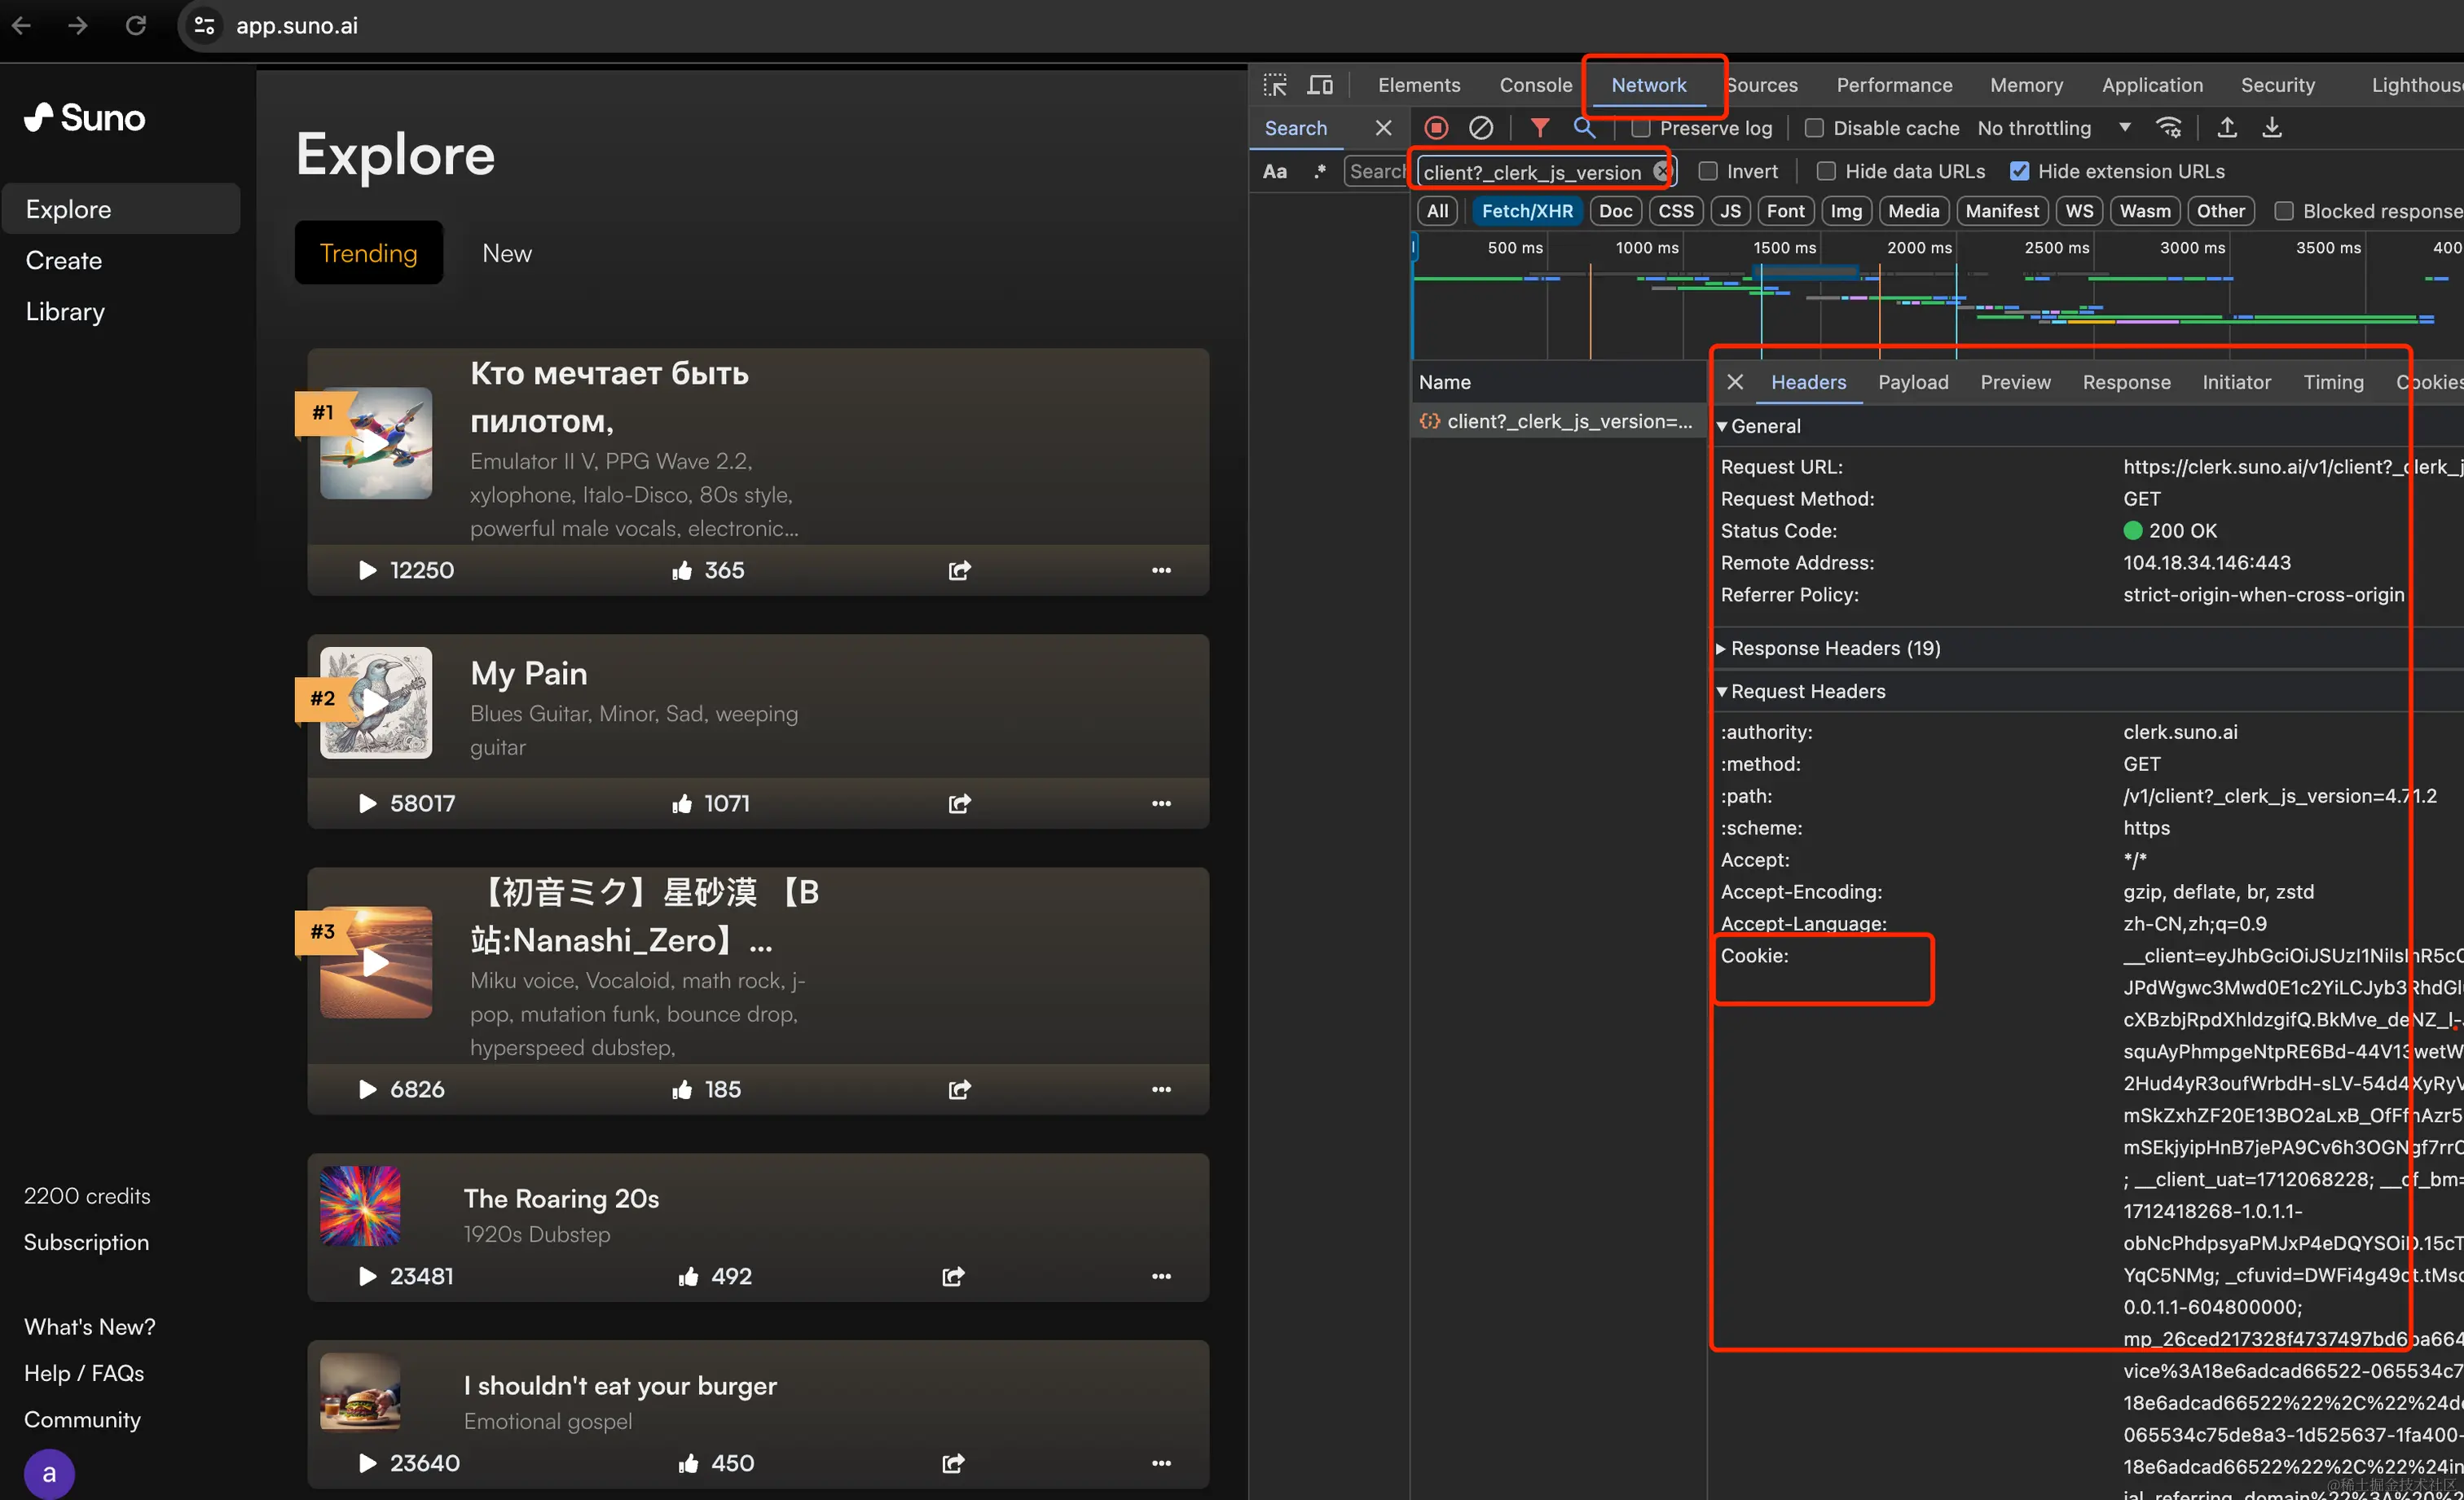Switch to the New songs view
Viewport: 2464px width, 1500px height.
coord(506,253)
